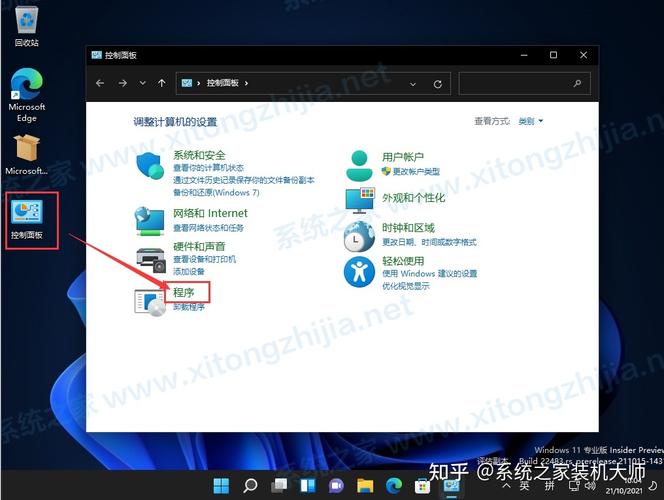
Task: Open 通过文件历史记录保存你的文件备份副本 link
Action: 243,180
